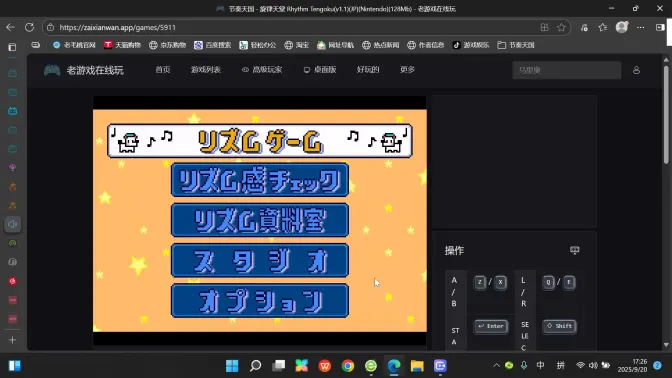Viewport: 672px width, 378px height.
Task: Go back with the browser back arrow
Action: pyautogui.click(x=10, y=27)
